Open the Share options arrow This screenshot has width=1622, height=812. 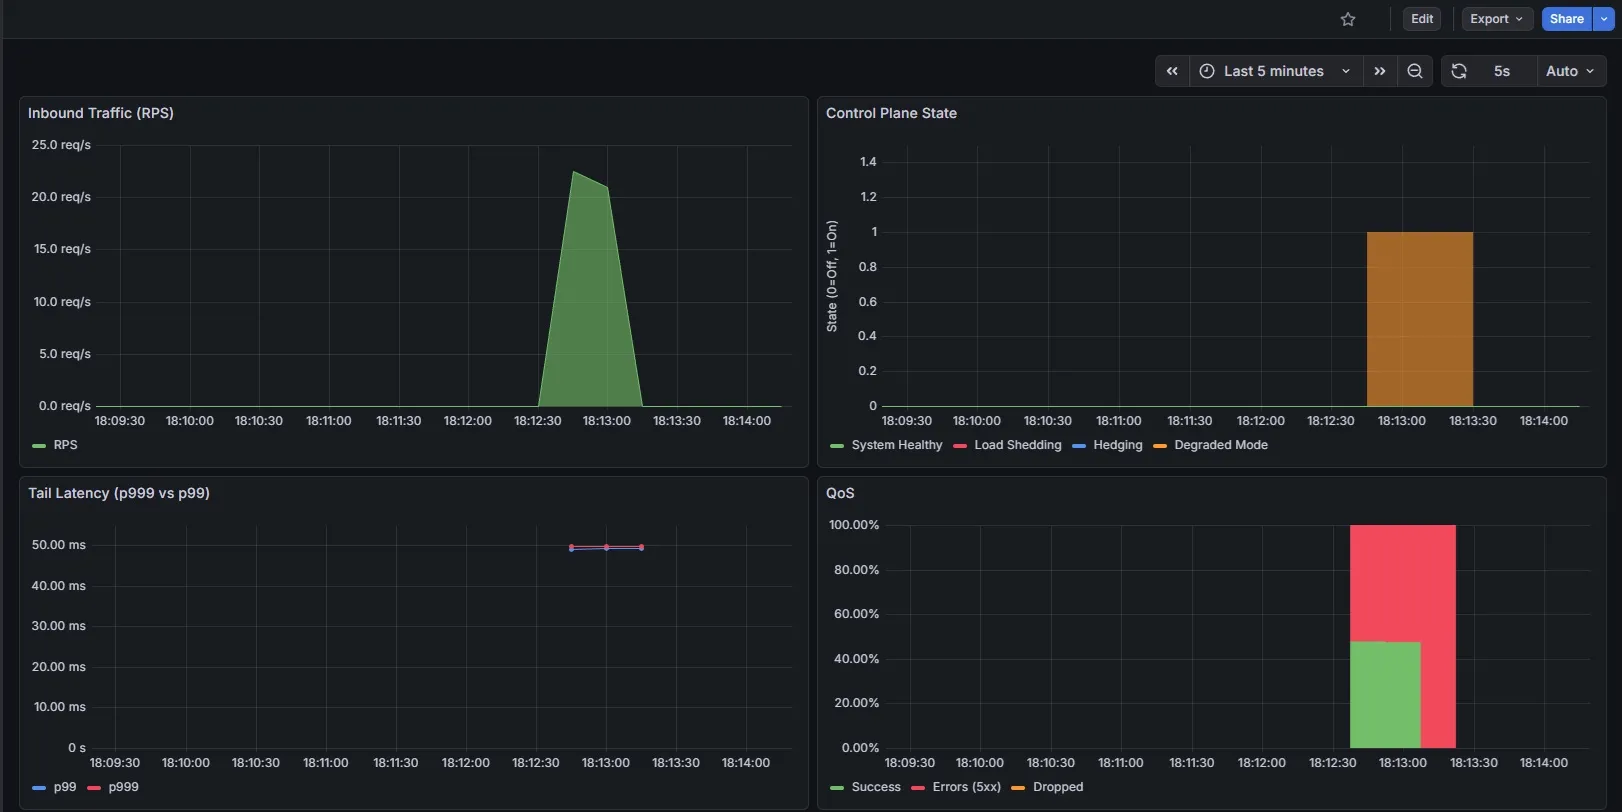click(1605, 19)
